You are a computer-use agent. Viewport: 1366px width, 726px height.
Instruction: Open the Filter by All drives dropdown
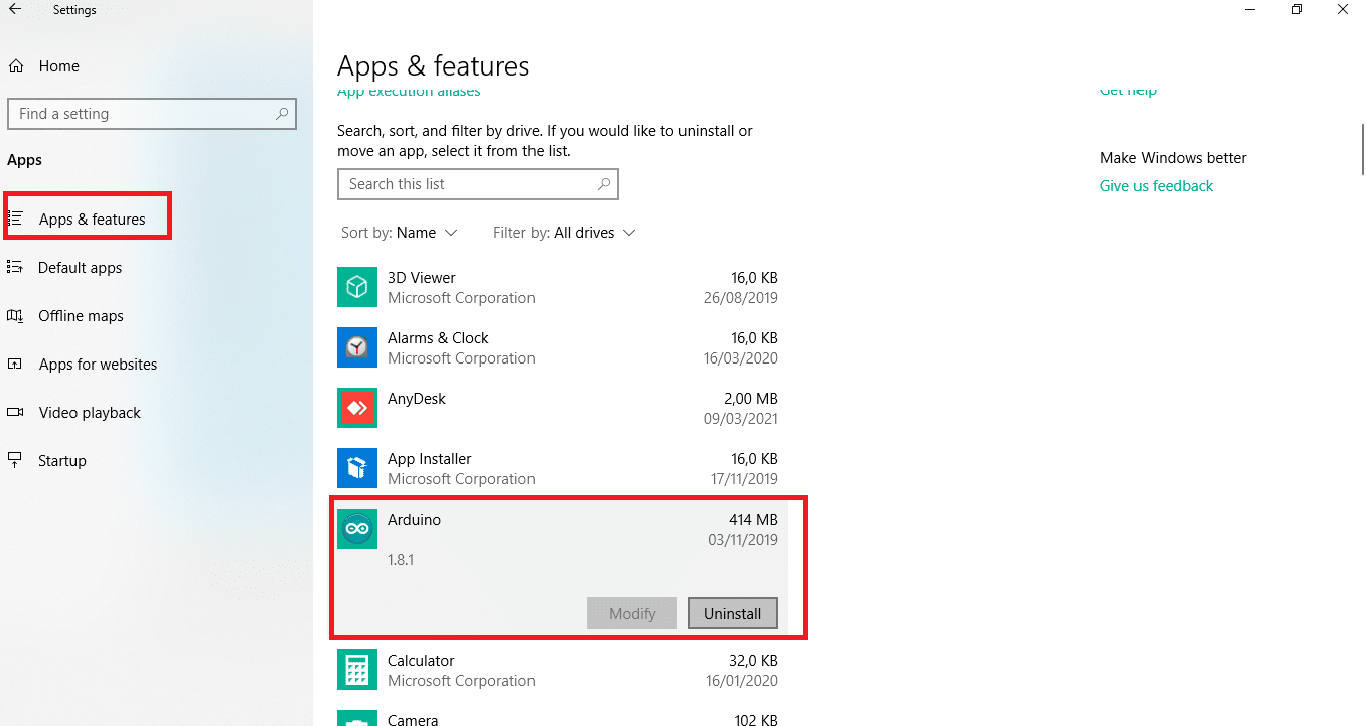[564, 233]
